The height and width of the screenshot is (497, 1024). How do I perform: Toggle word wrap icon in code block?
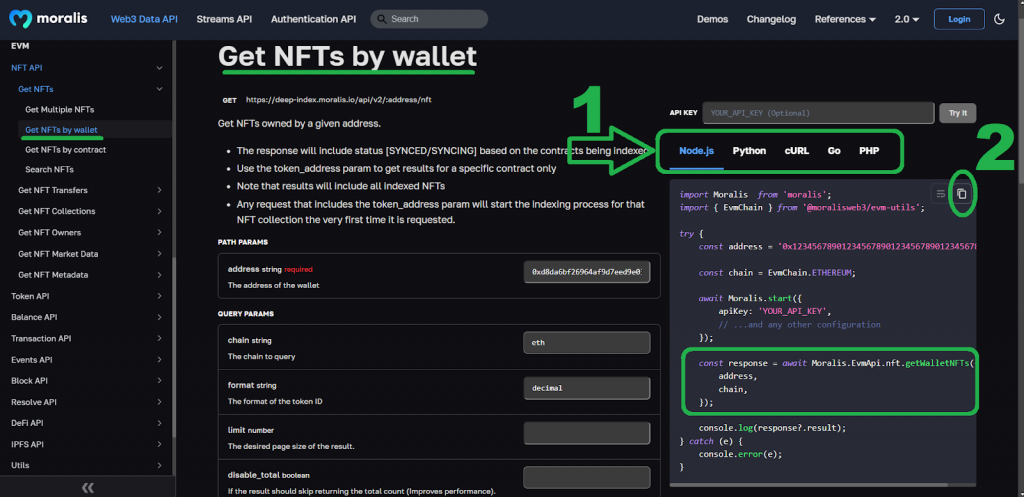940,193
